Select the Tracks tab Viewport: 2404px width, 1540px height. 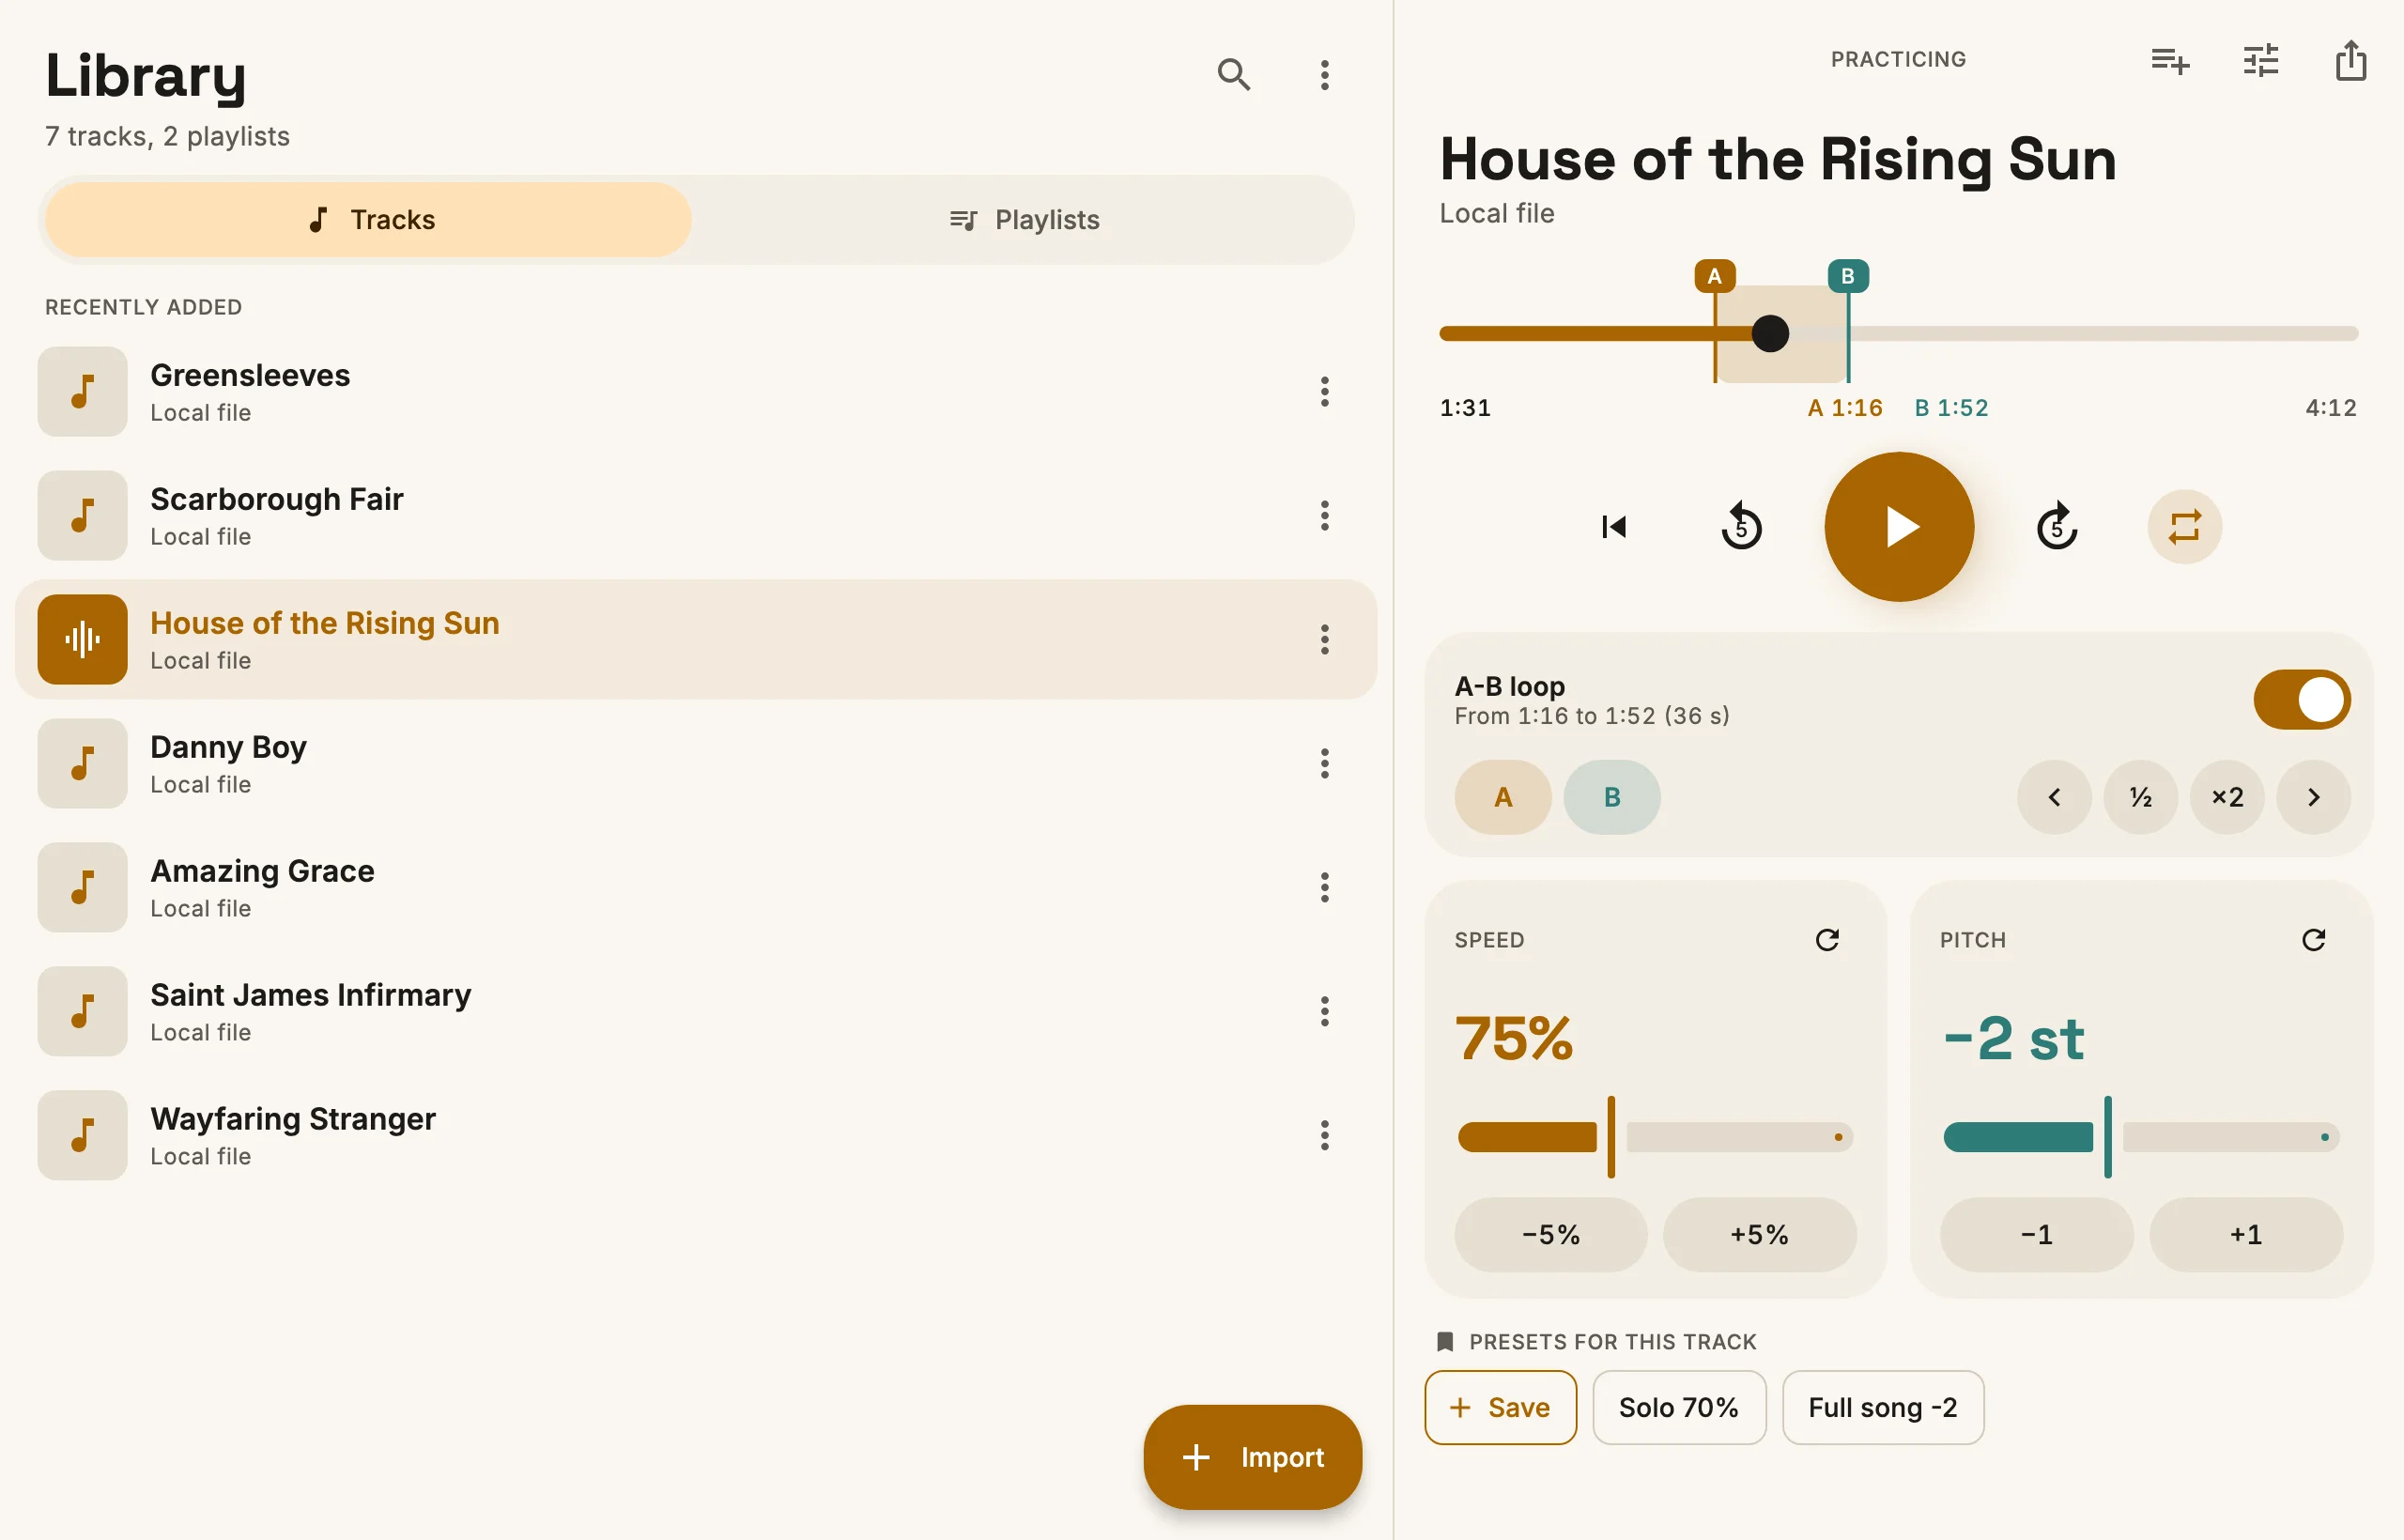pyautogui.click(x=368, y=220)
